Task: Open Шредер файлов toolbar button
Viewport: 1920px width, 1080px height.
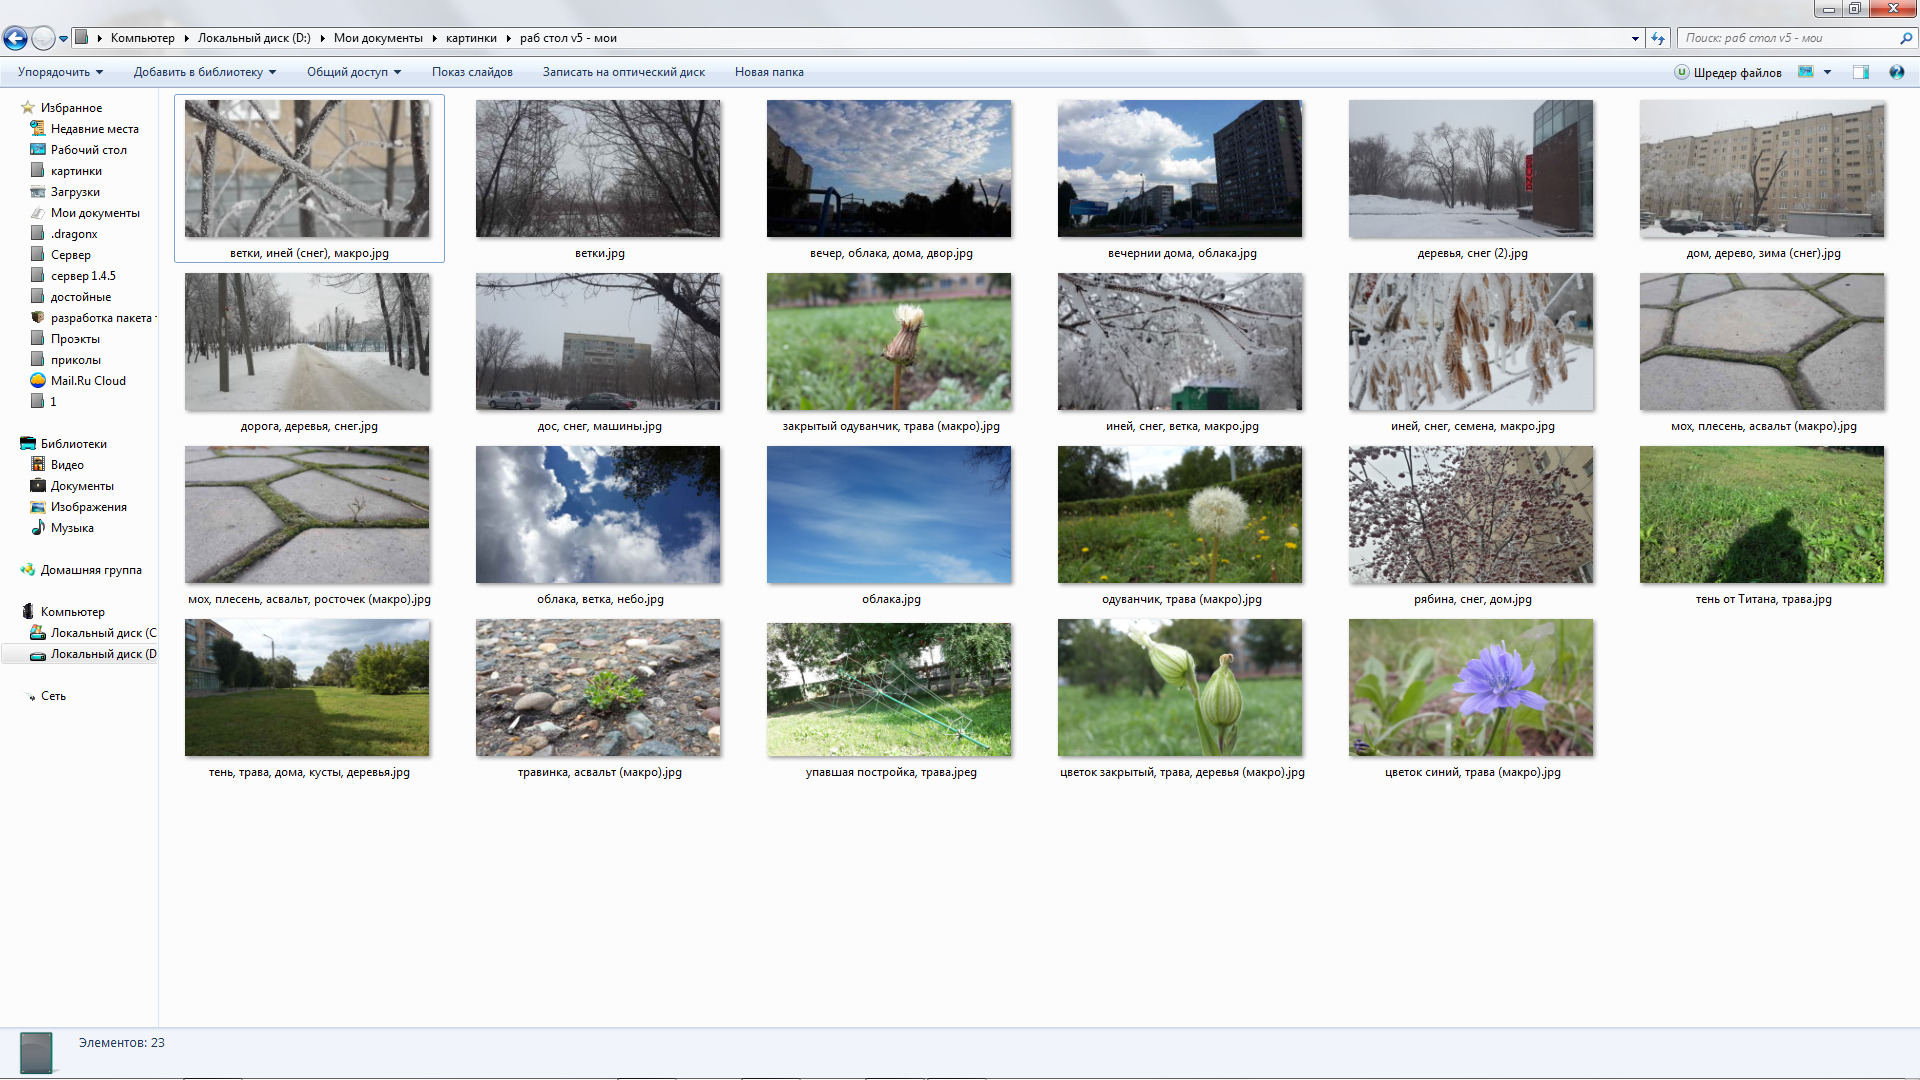Action: pyautogui.click(x=1728, y=72)
